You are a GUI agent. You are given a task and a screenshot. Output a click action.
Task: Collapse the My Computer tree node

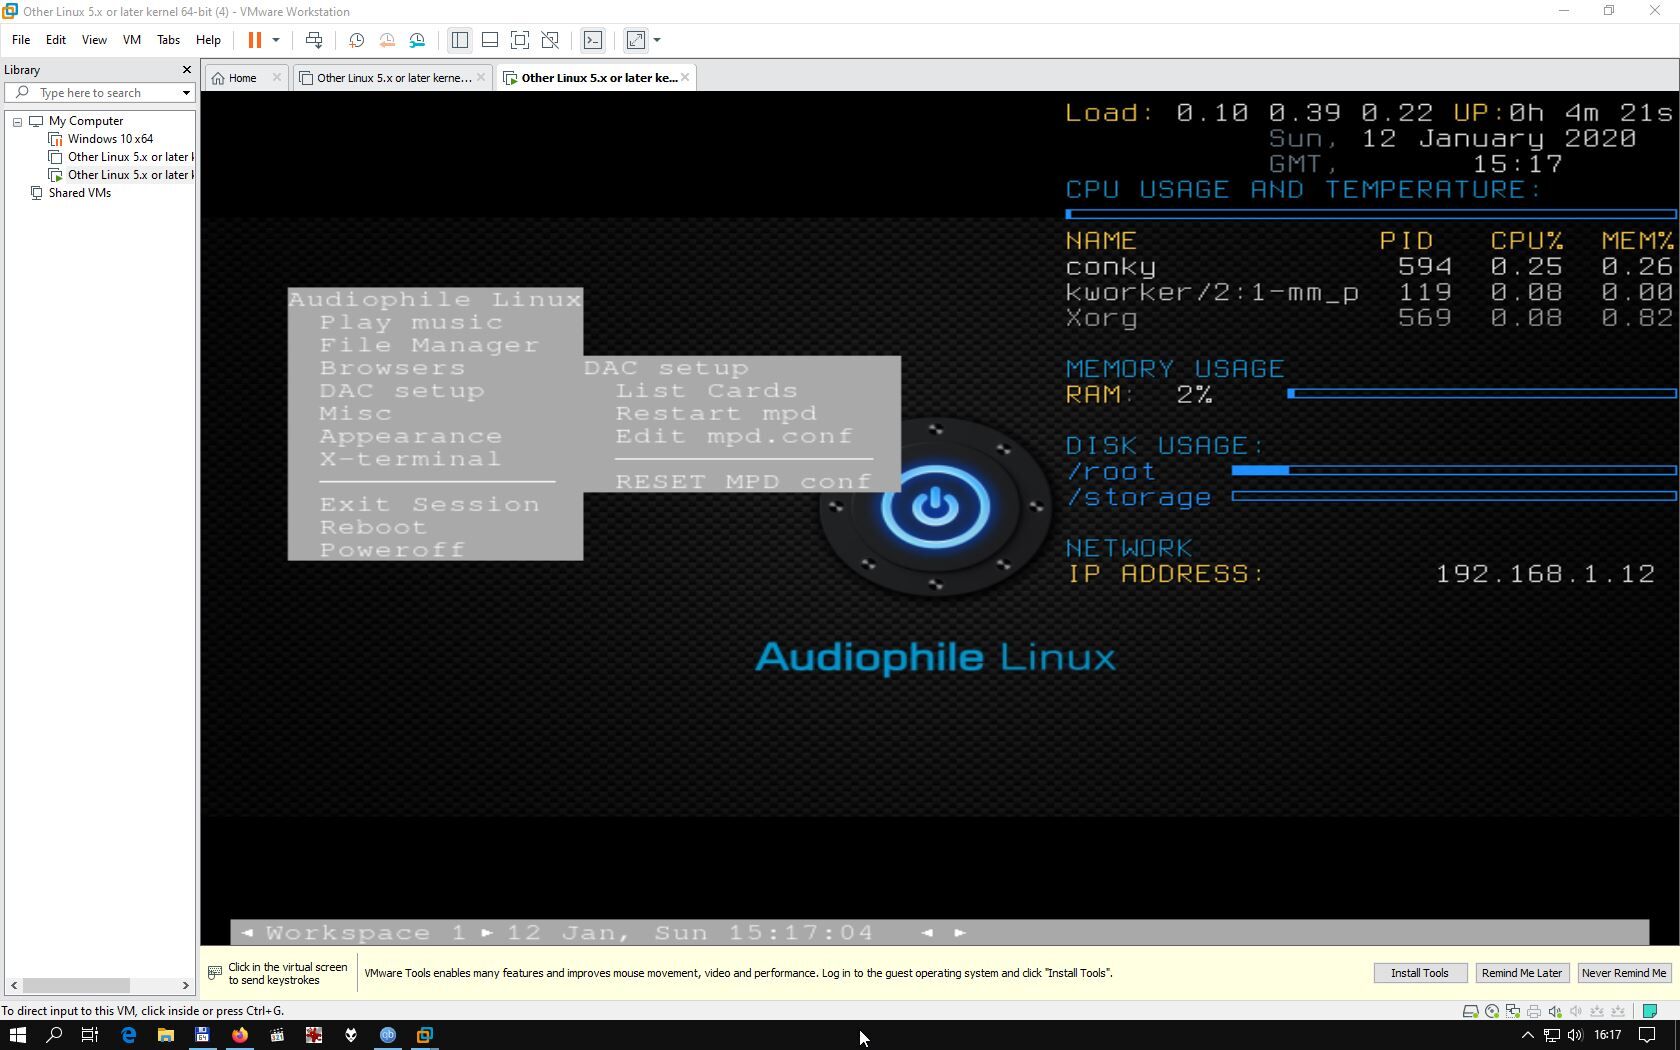coord(18,122)
